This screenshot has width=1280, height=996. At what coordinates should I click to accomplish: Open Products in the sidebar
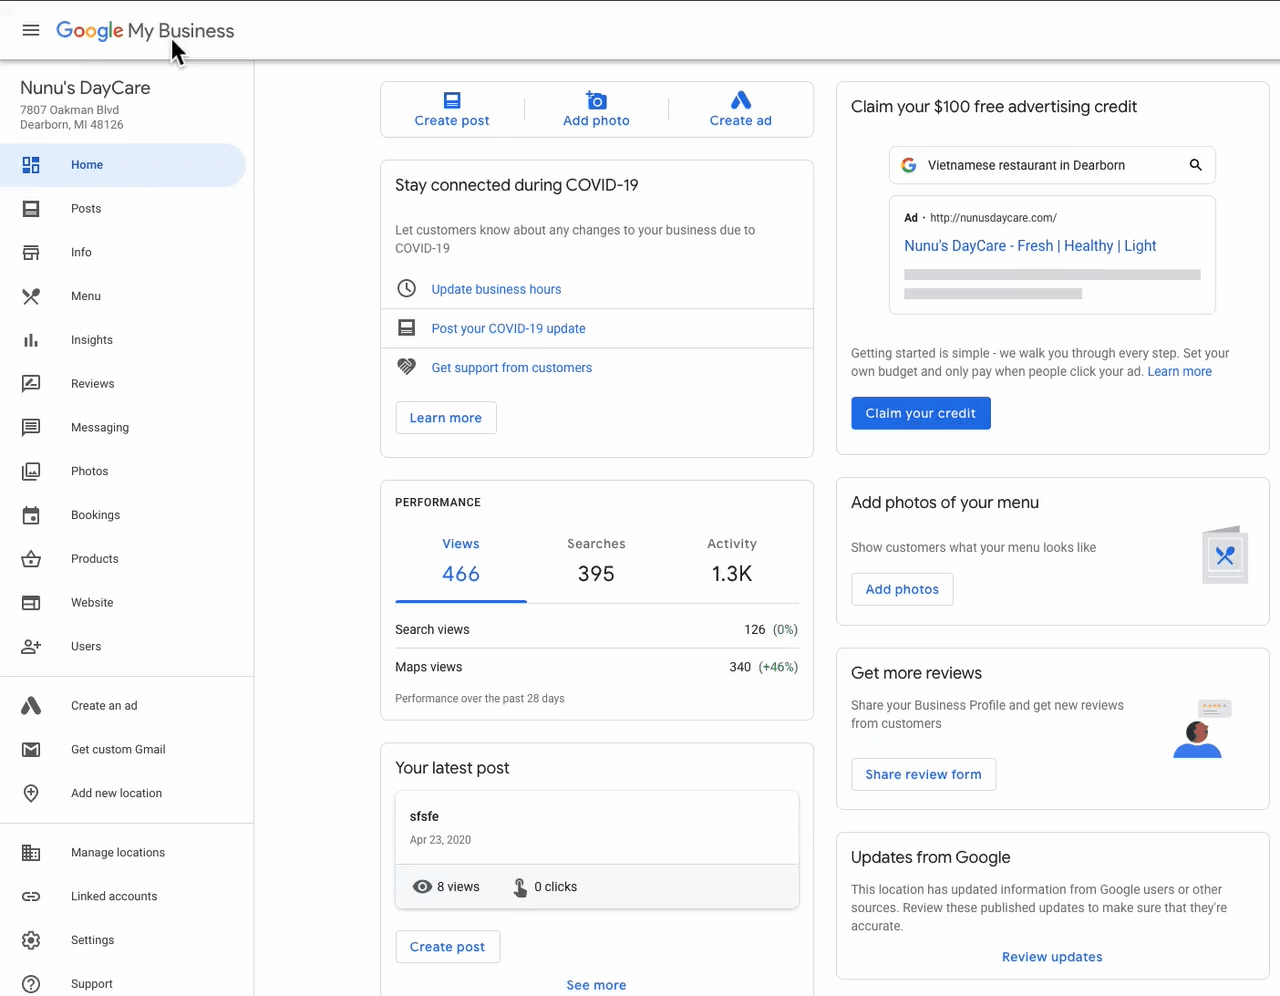[x=122, y=559]
